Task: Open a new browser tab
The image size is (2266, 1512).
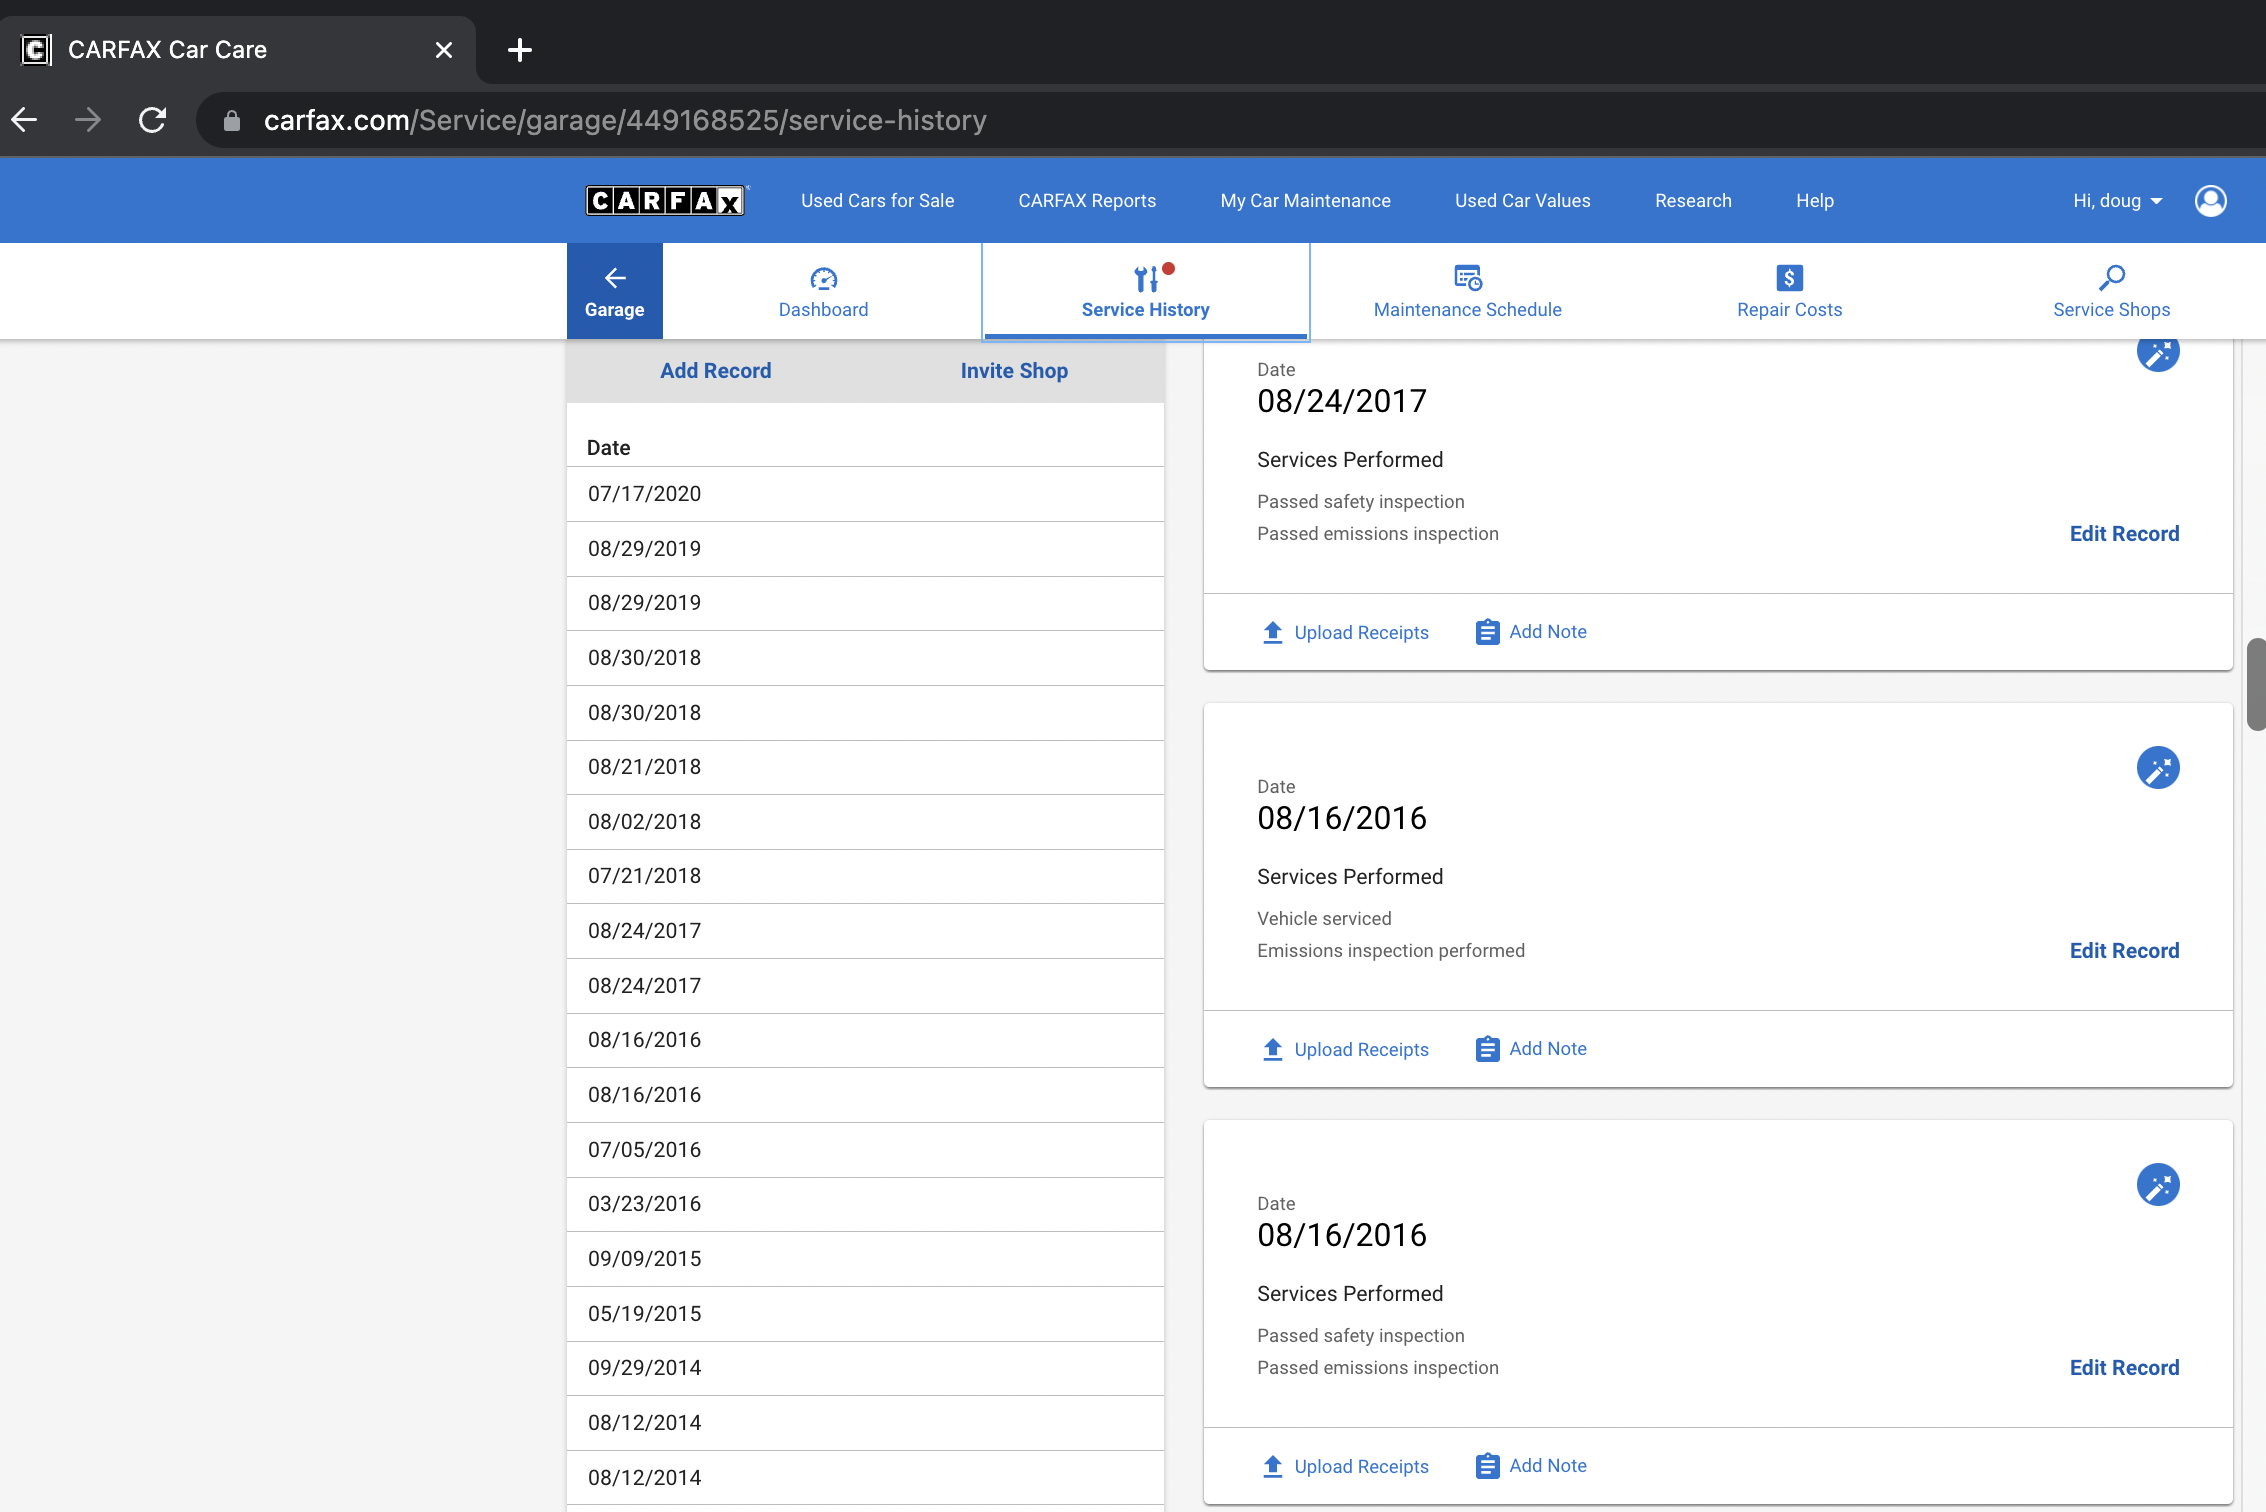Action: tap(520, 50)
